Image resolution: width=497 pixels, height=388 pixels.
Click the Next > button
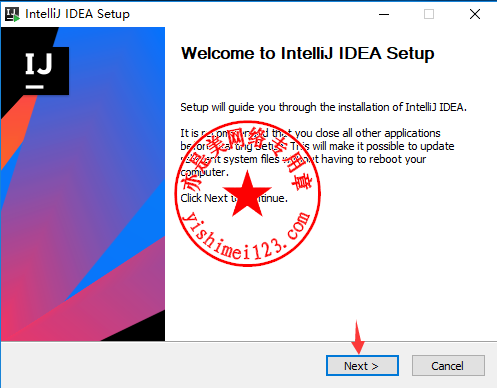[x=362, y=366]
